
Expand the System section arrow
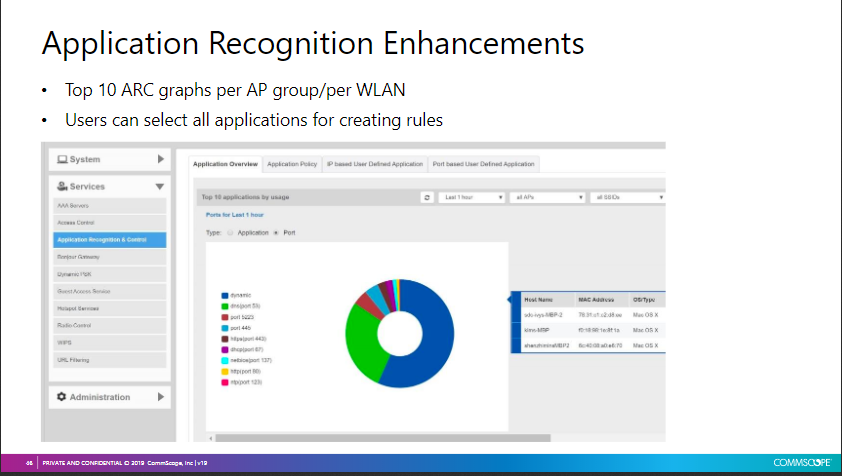(160, 159)
